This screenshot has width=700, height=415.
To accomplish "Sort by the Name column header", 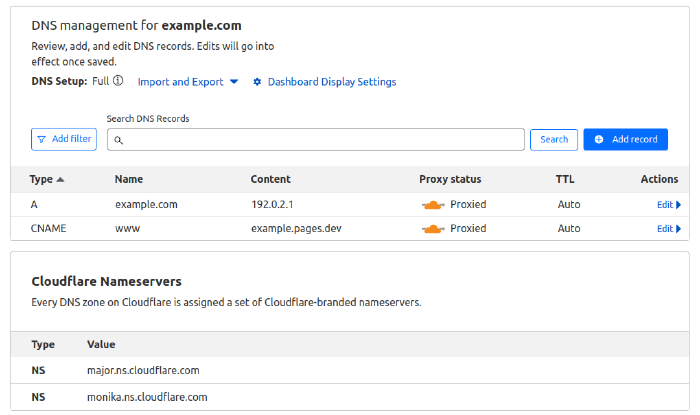I will [129, 180].
